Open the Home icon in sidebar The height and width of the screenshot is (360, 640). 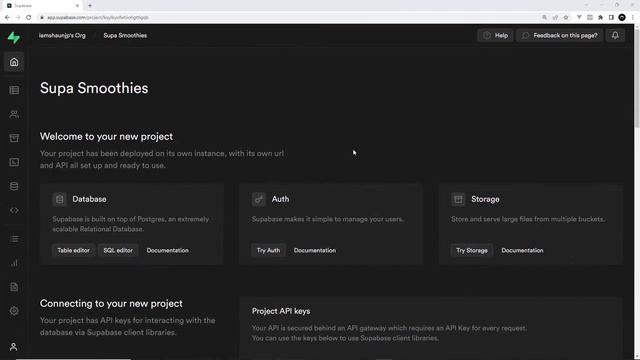tap(14, 62)
